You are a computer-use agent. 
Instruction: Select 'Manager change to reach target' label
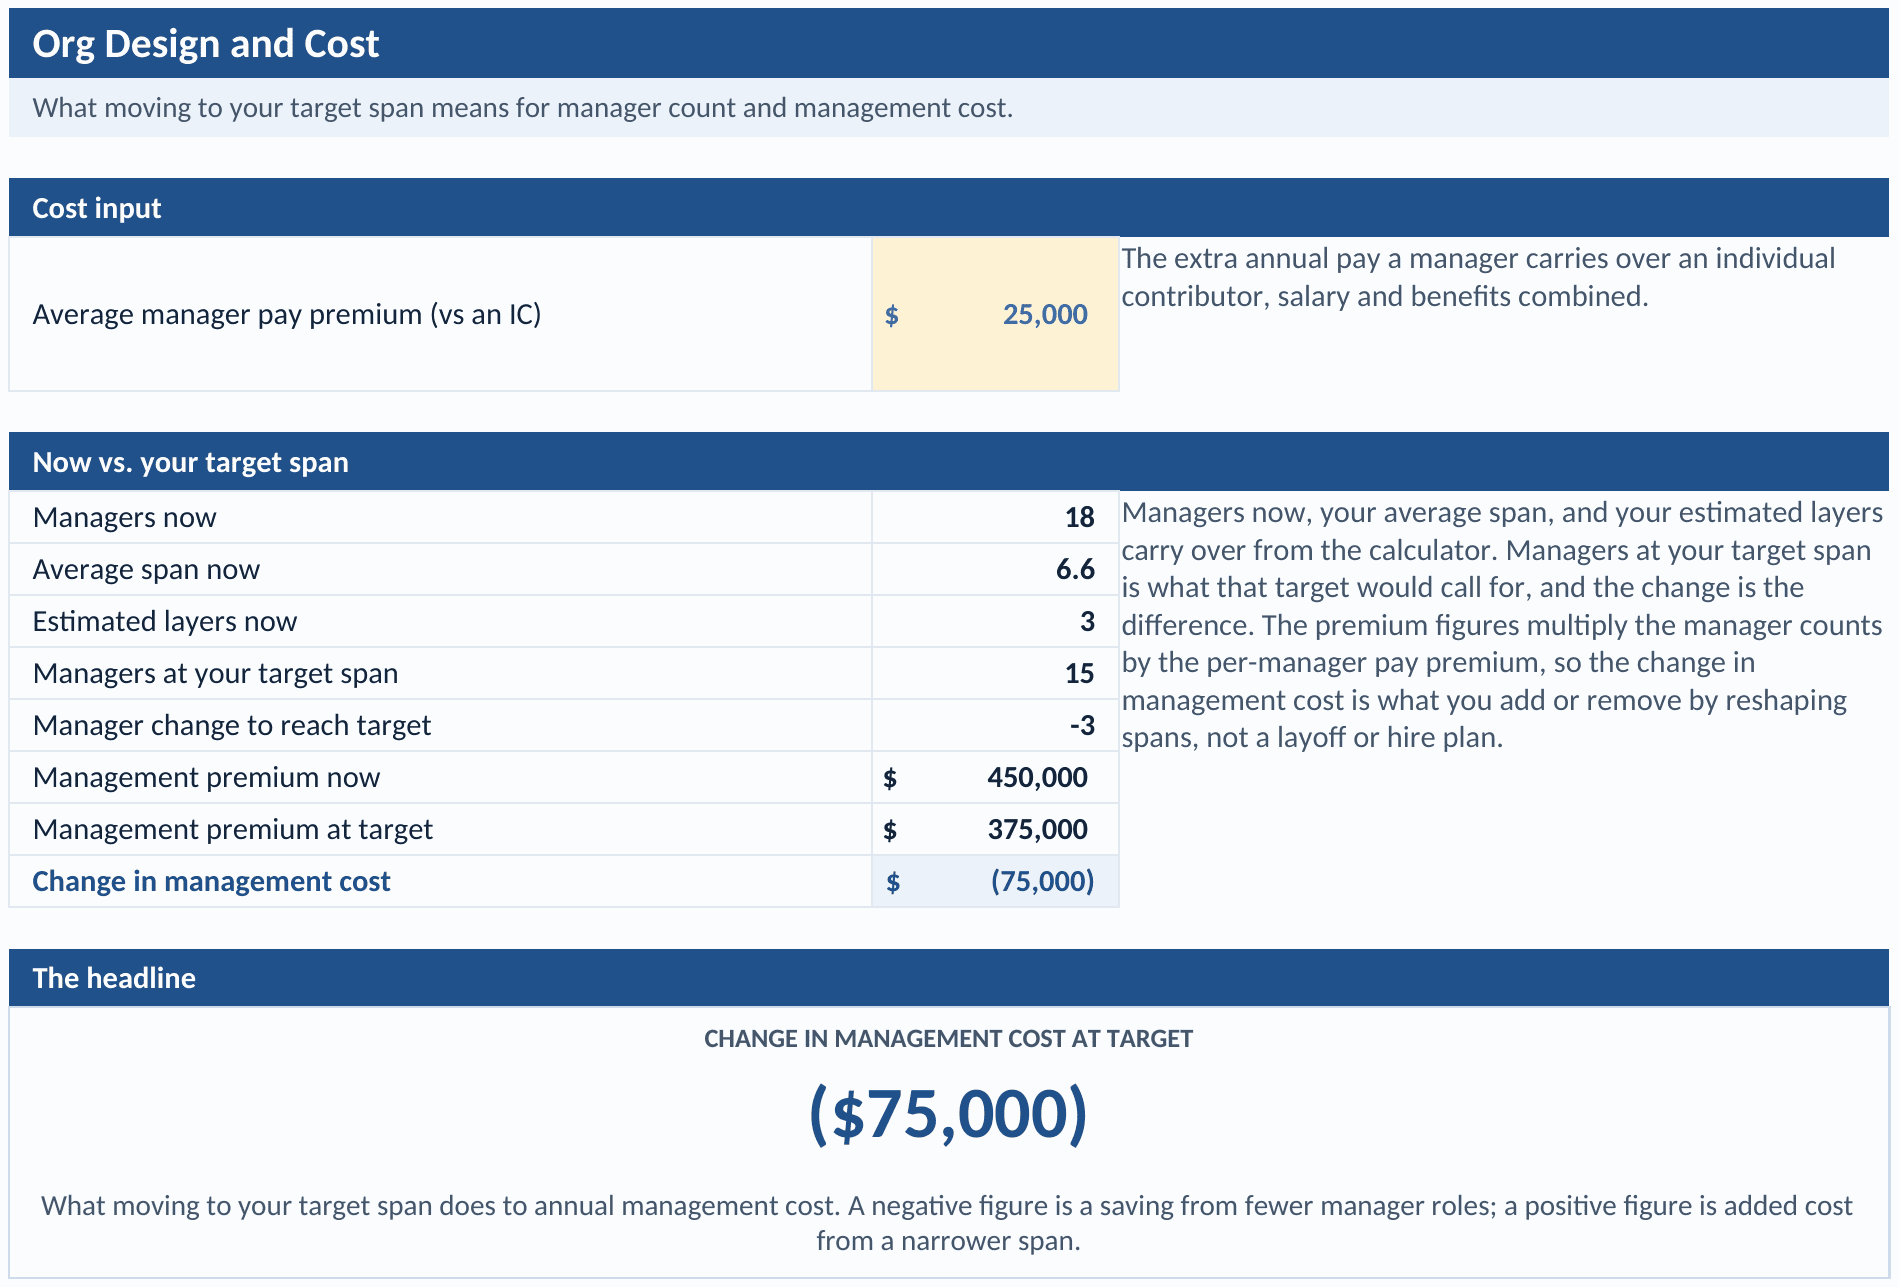[231, 725]
